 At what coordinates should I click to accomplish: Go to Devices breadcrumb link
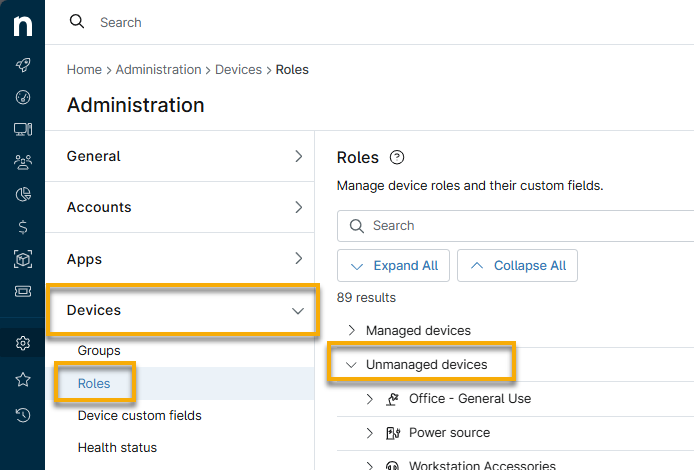click(x=238, y=69)
